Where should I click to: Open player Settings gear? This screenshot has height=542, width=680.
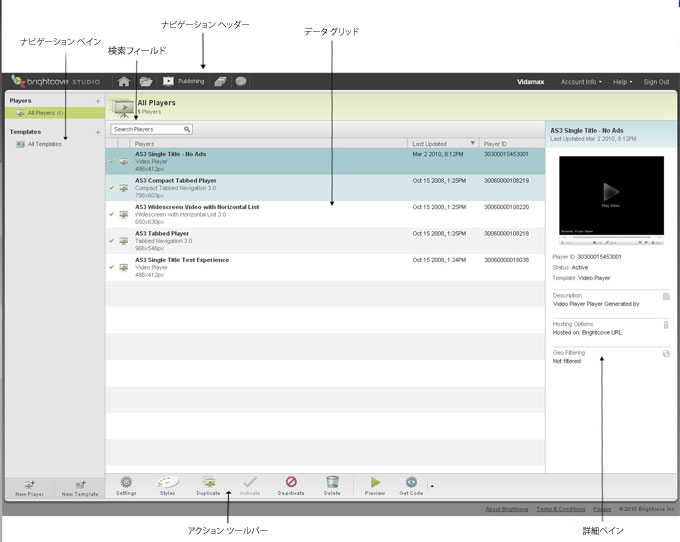click(126, 486)
